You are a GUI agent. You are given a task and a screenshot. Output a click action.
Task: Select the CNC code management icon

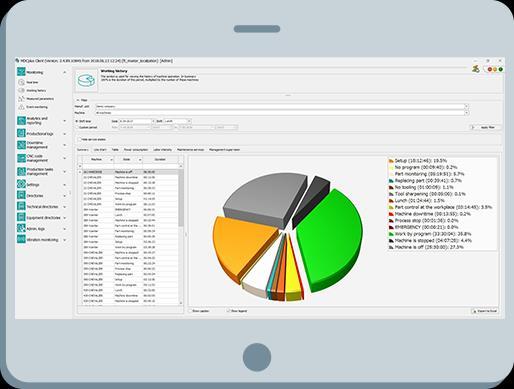tap(21, 158)
